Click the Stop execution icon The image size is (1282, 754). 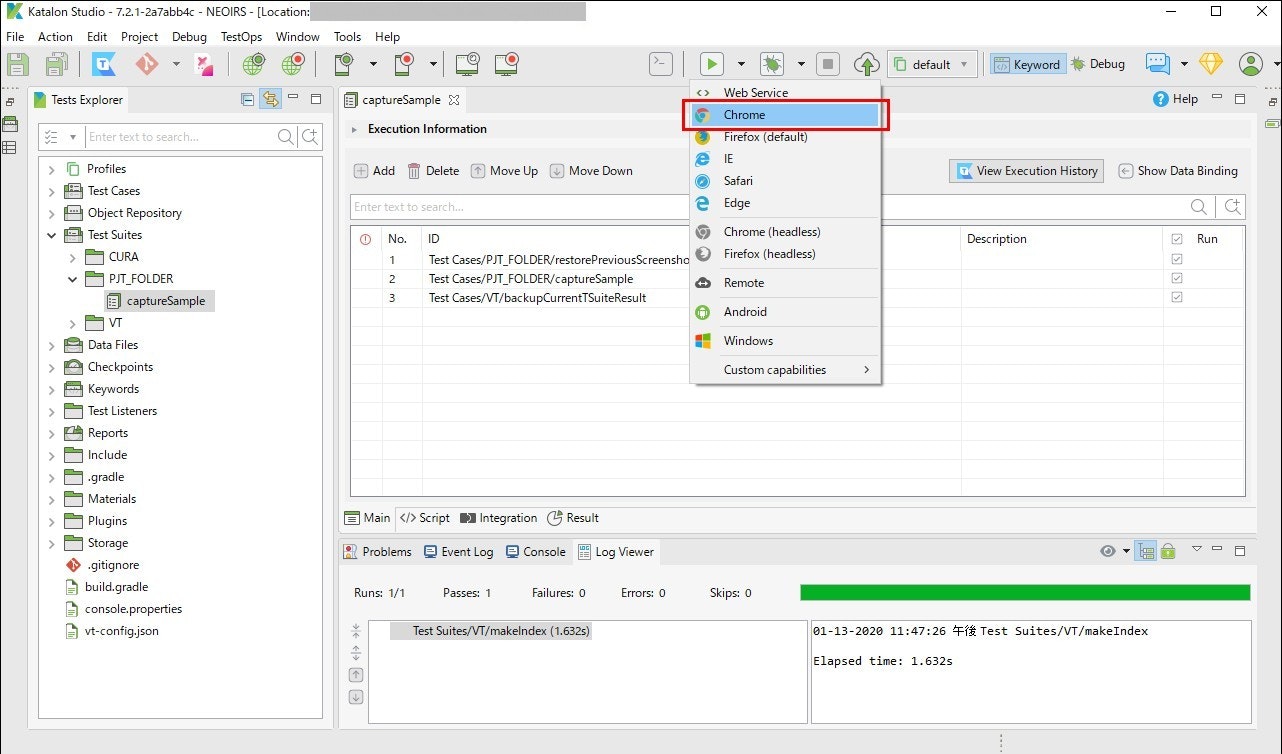[x=828, y=64]
